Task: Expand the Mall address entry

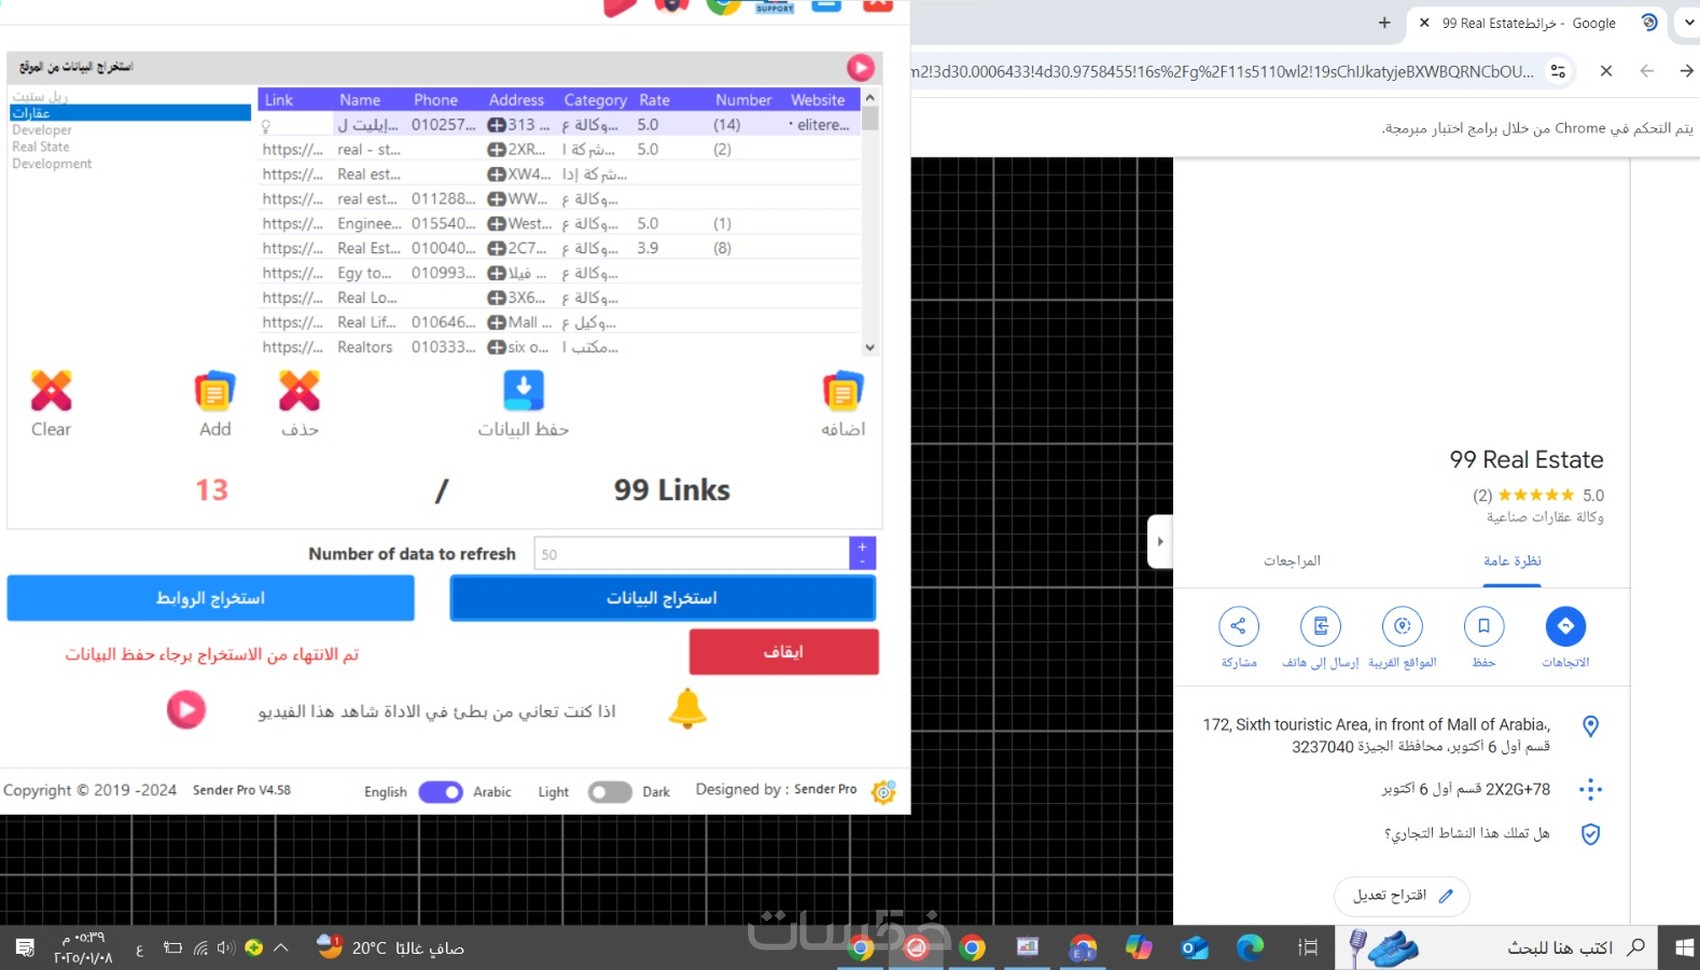Action: pos(496,323)
